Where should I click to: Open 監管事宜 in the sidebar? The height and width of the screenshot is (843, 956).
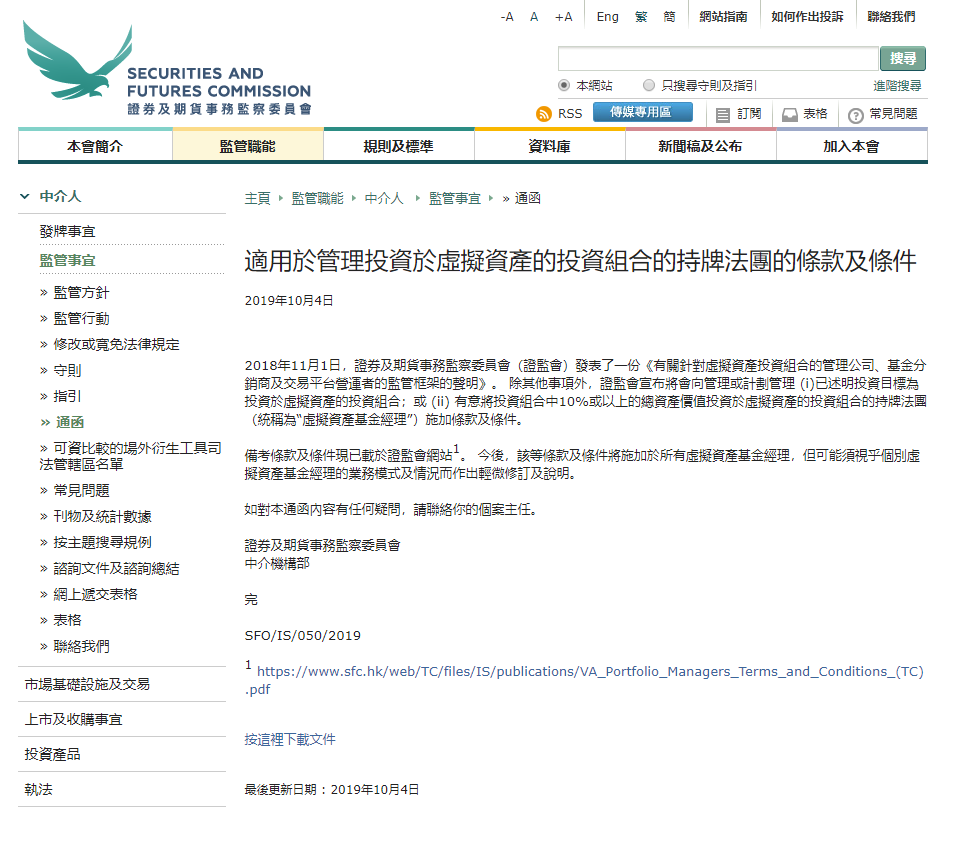coord(68,260)
